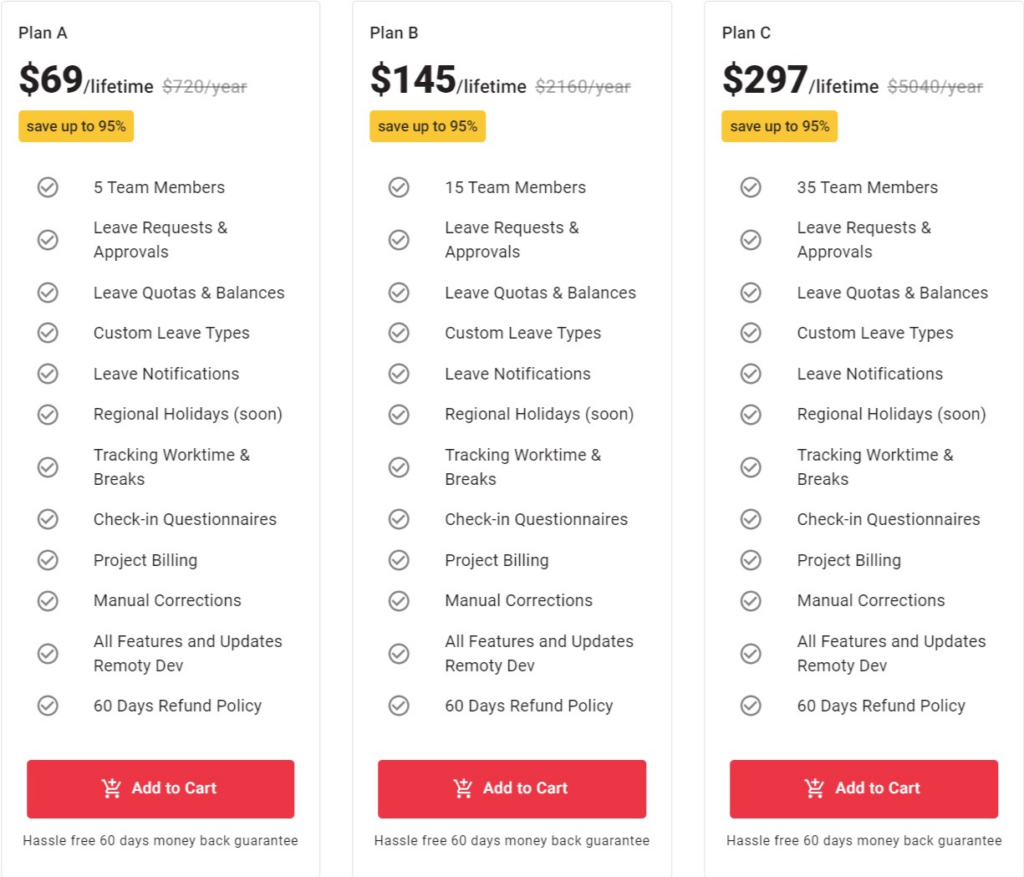
Task: Click checkmark icon beside 5 Team Members
Action: tap(48, 187)
